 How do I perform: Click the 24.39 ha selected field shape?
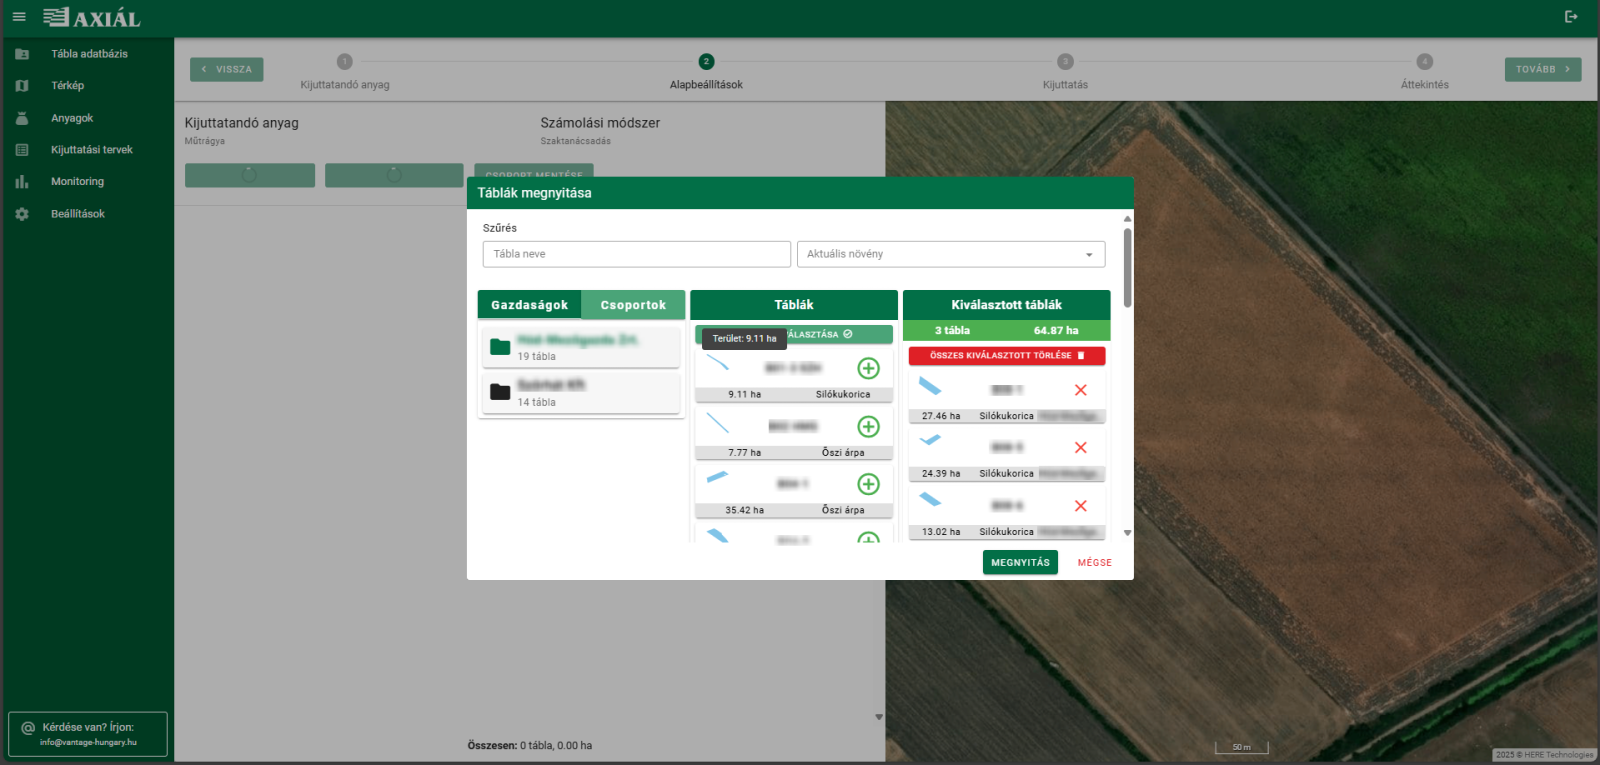pyautogui.click(x=930, y=440)
